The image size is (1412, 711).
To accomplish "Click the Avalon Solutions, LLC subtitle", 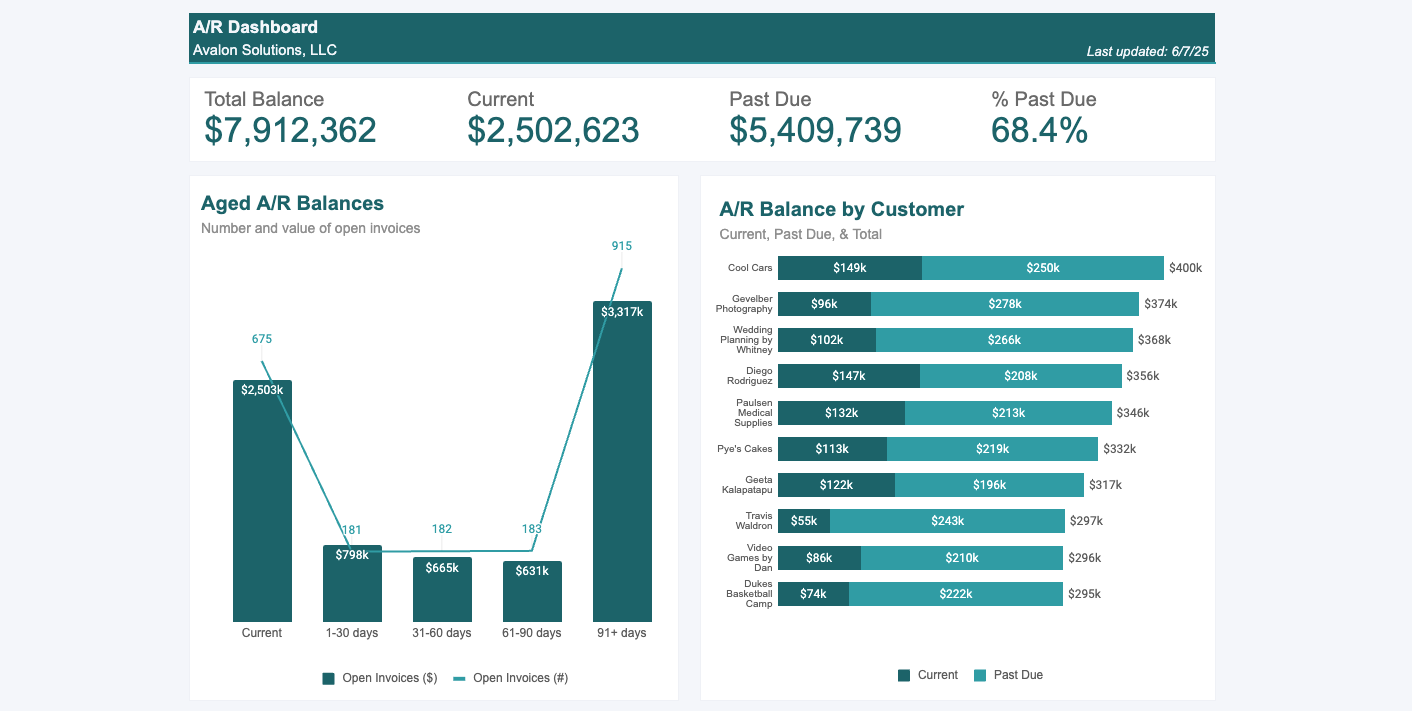I will click(265, 49).
